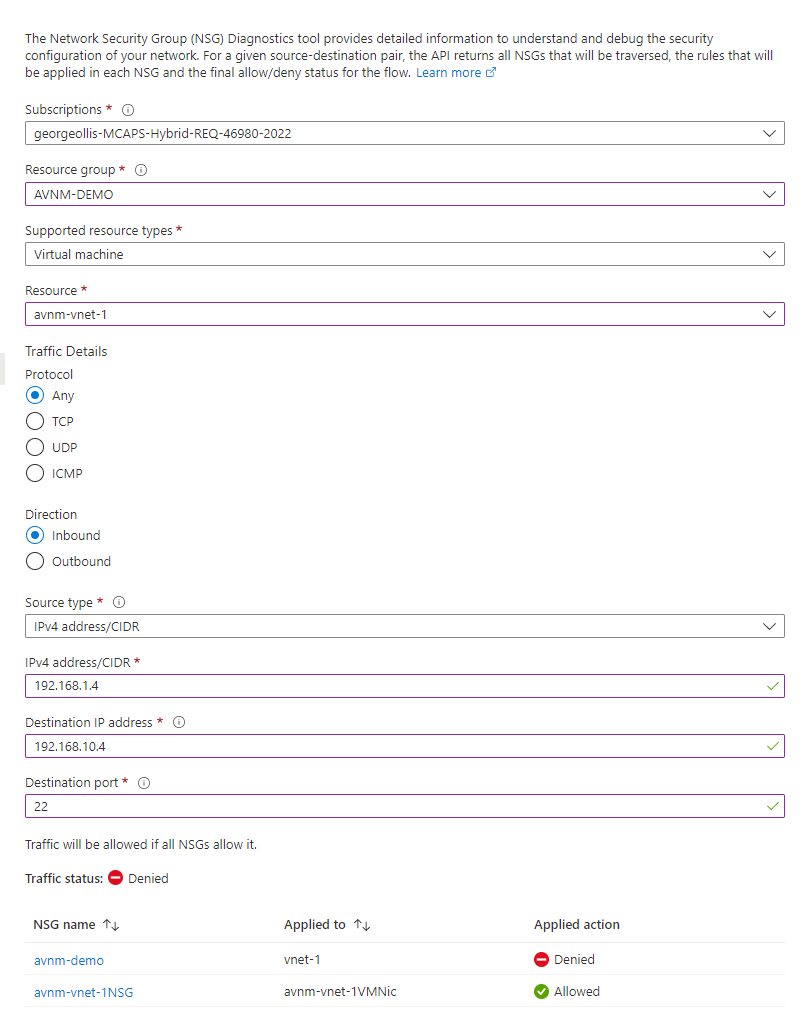
Task: Open the avnm-demo NSG link
Action: click(69, 961)
